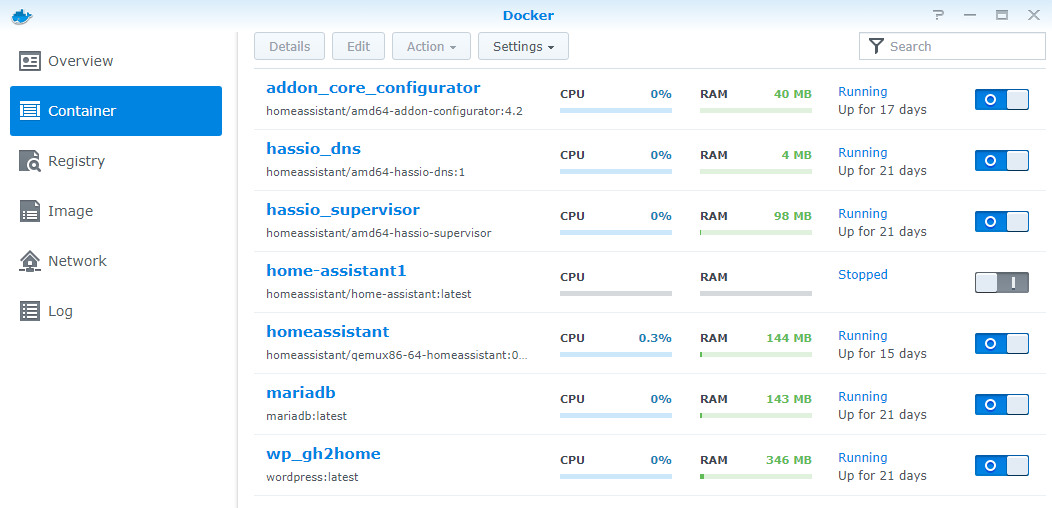The image size is (1052, 508).
Task: Click the Overview sidebar icon
Action: tap(30, 61)
